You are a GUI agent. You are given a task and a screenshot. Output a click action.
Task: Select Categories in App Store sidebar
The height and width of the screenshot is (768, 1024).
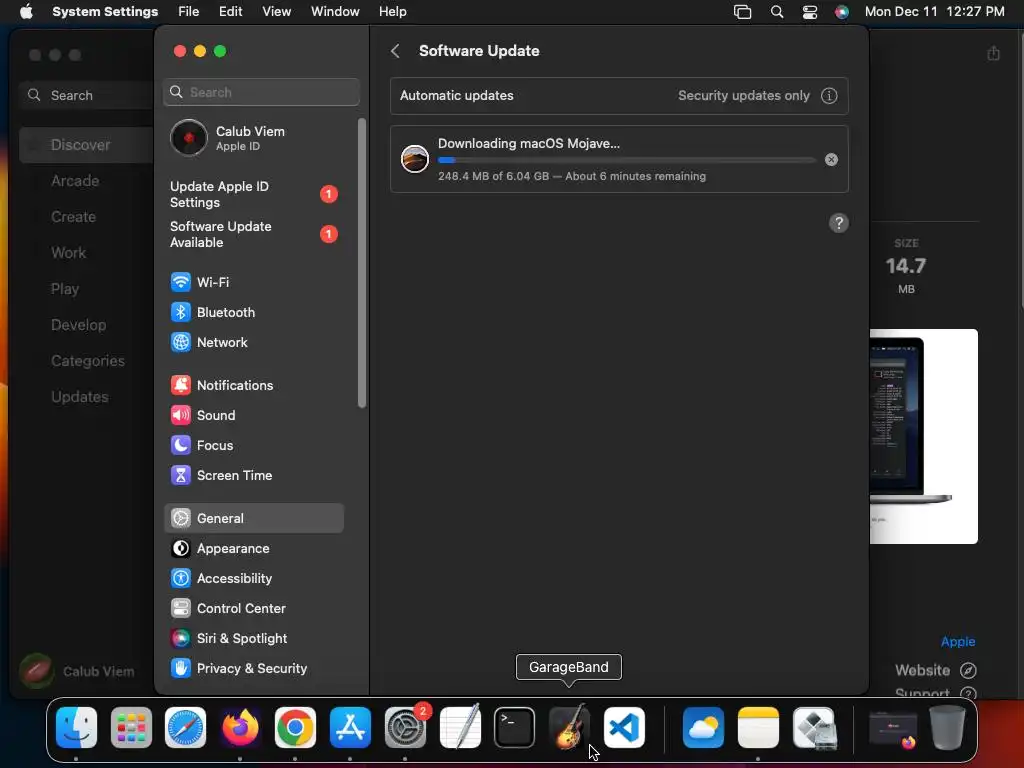[86, 360]
